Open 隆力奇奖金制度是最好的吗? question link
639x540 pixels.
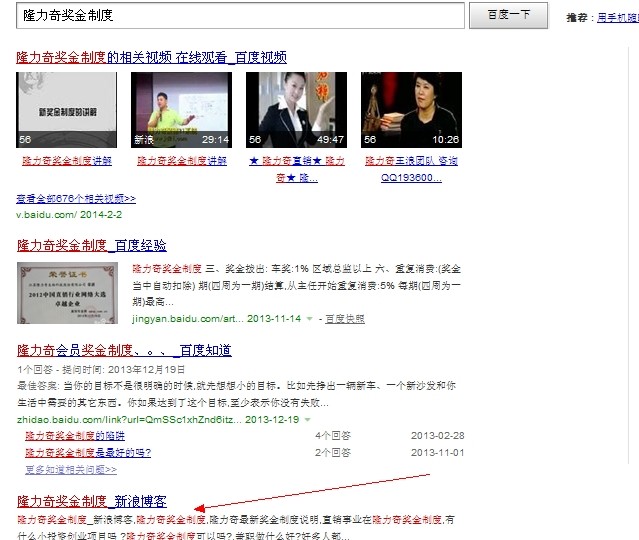[88, 453]
